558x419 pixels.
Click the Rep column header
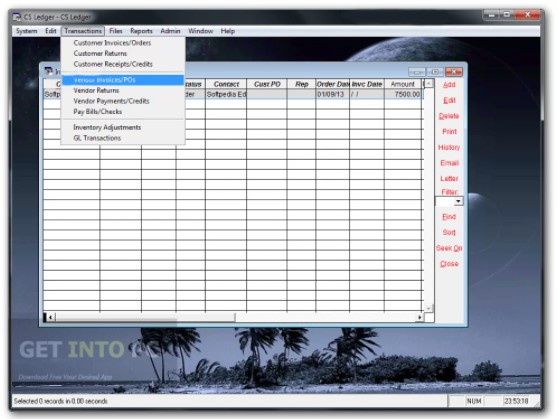(x=301, y=84)
